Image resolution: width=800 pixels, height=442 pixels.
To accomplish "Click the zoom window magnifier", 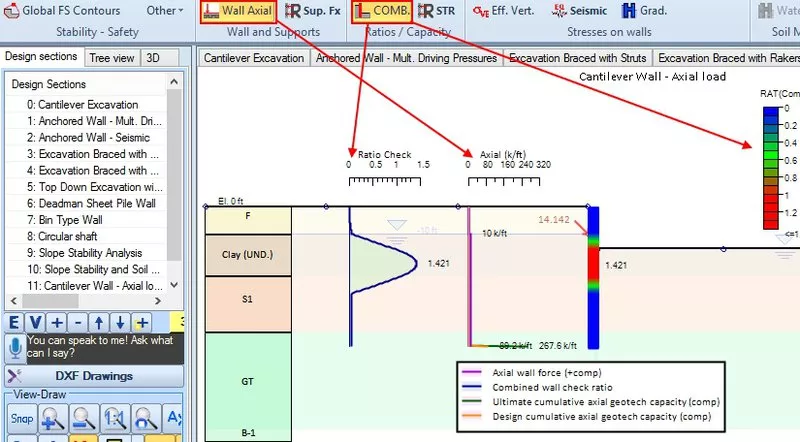I will pyautogui.click(x=146, y=419).
